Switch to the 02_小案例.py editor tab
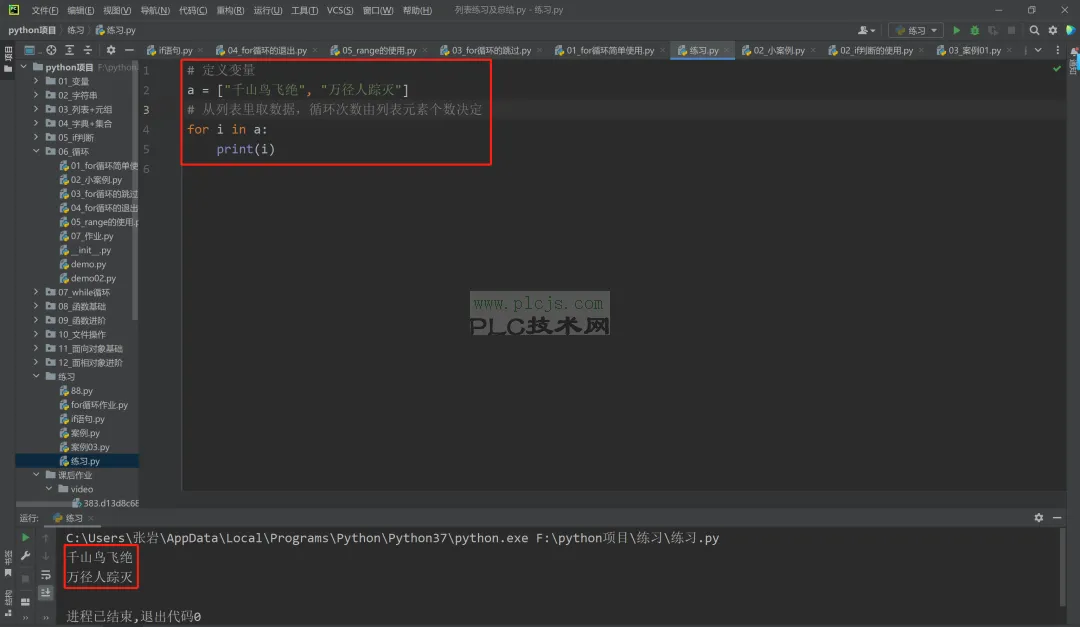1080x627 pixels. coord(779,50)
